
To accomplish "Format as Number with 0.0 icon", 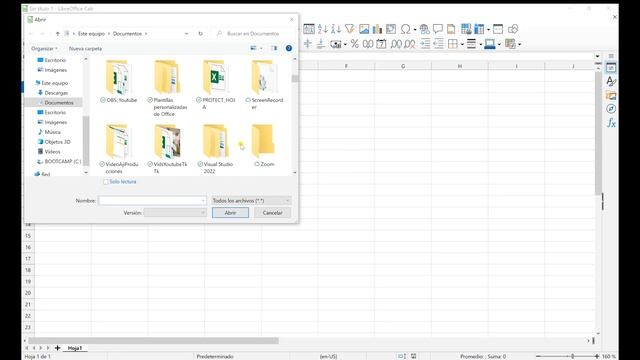I will coord(368,44).
